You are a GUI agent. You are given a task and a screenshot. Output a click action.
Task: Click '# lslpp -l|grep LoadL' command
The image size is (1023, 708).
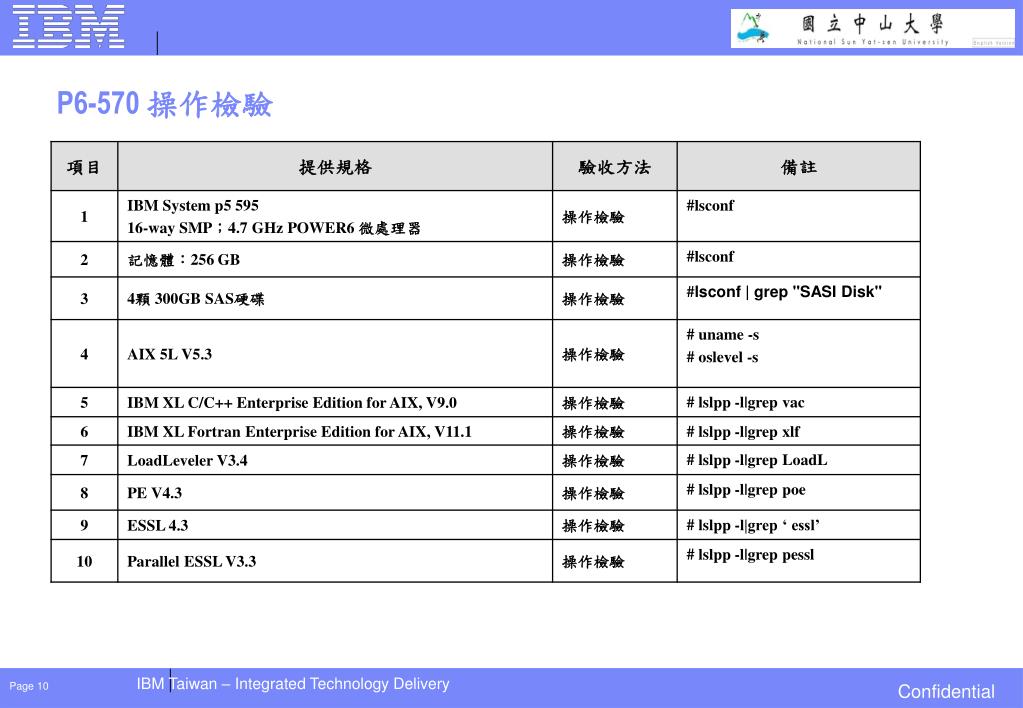[756, 460]
